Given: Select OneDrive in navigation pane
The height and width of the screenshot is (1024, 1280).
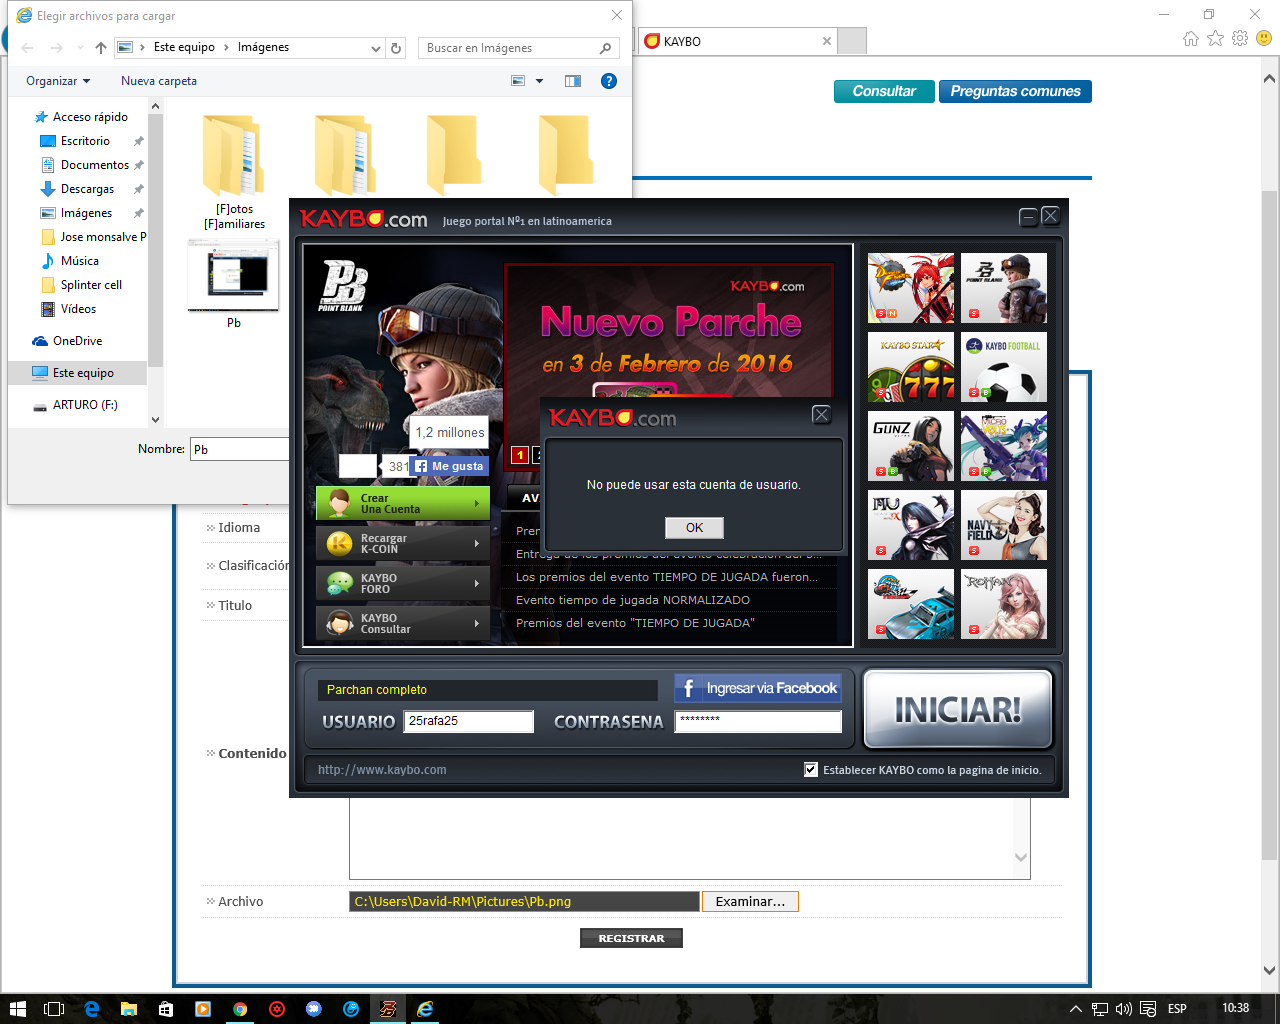Looking at the screenshot, I should pos(78,341).
